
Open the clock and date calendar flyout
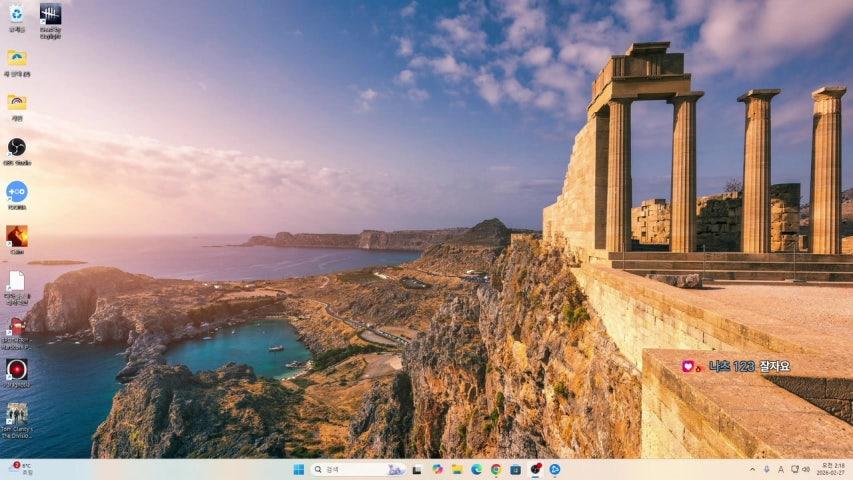830,469
